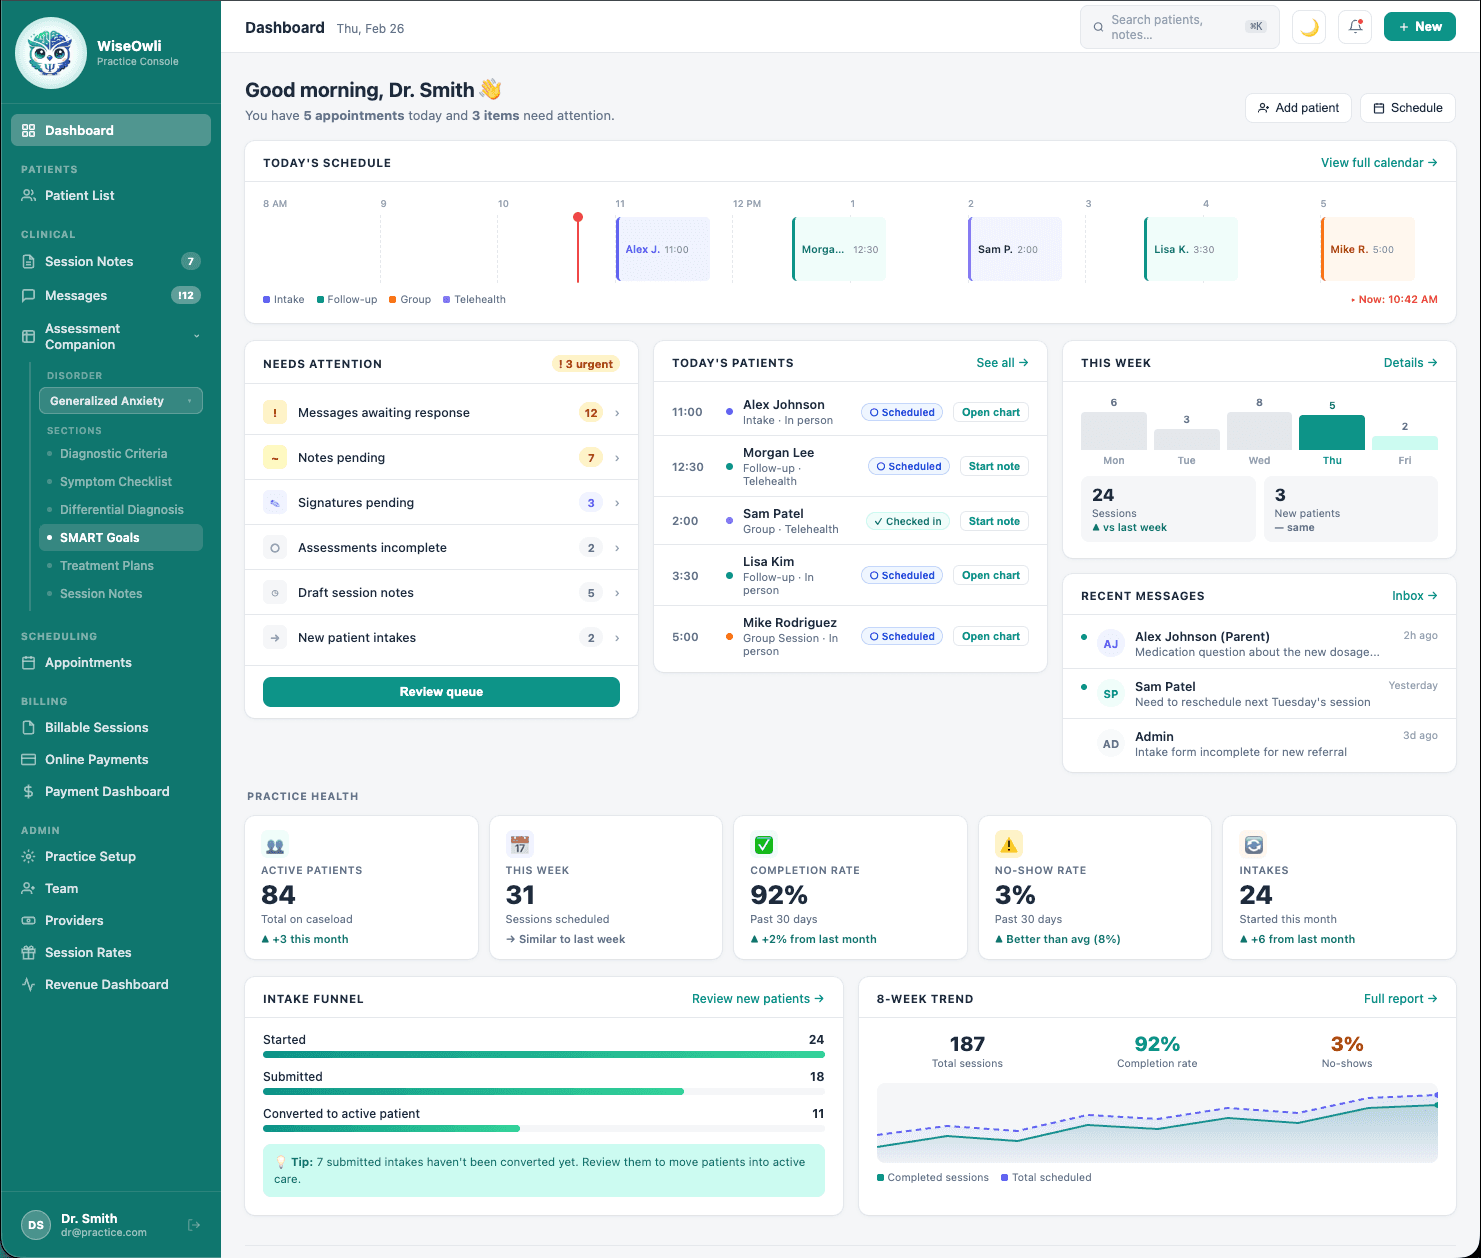This screenshot has height=1258, width=1481.
Task: Toggle Sam Patel's Checked in status
Action: [x=907, y=520]
